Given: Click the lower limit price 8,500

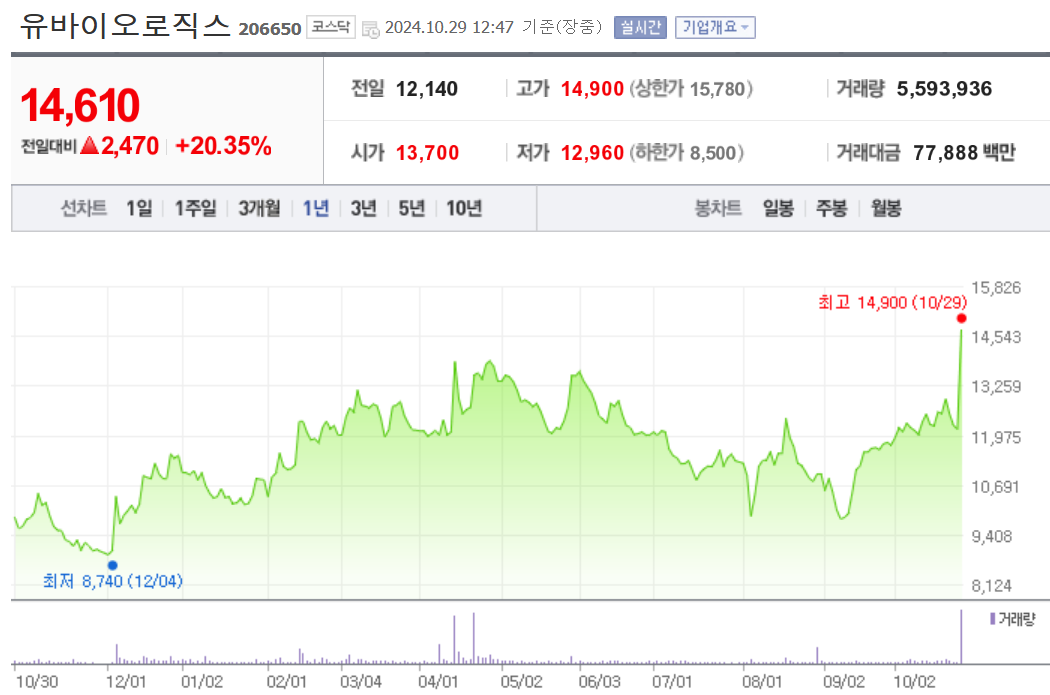Looking at the screenshot, I should (713, 153).
